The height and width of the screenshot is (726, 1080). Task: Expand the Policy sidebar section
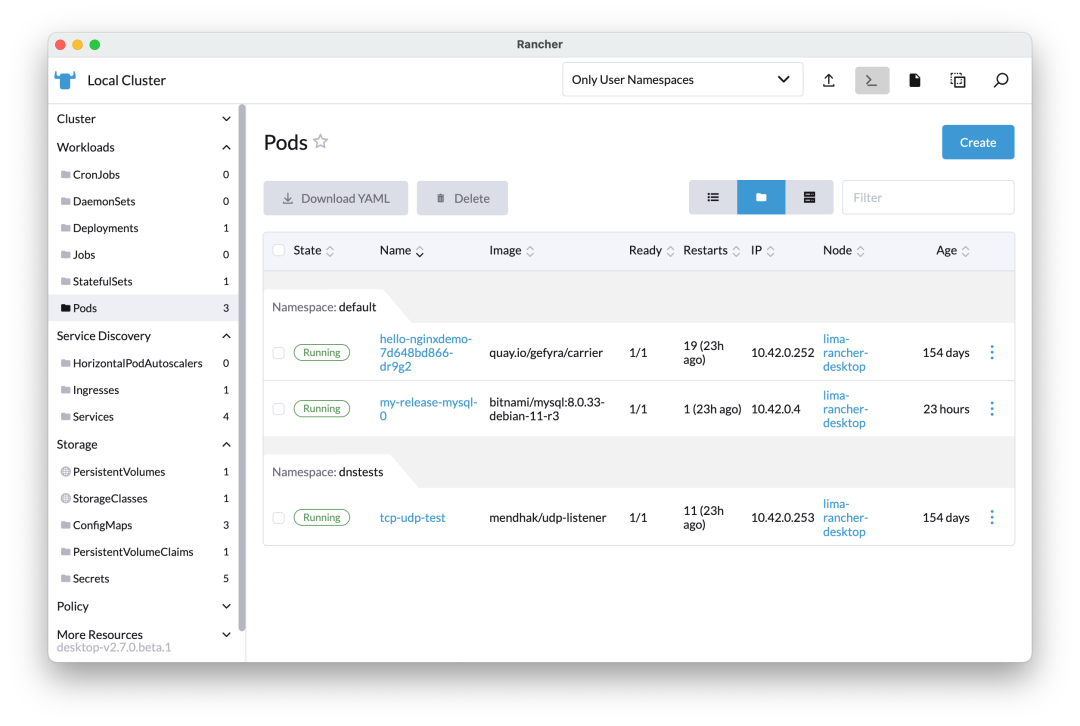coord(226,606)
